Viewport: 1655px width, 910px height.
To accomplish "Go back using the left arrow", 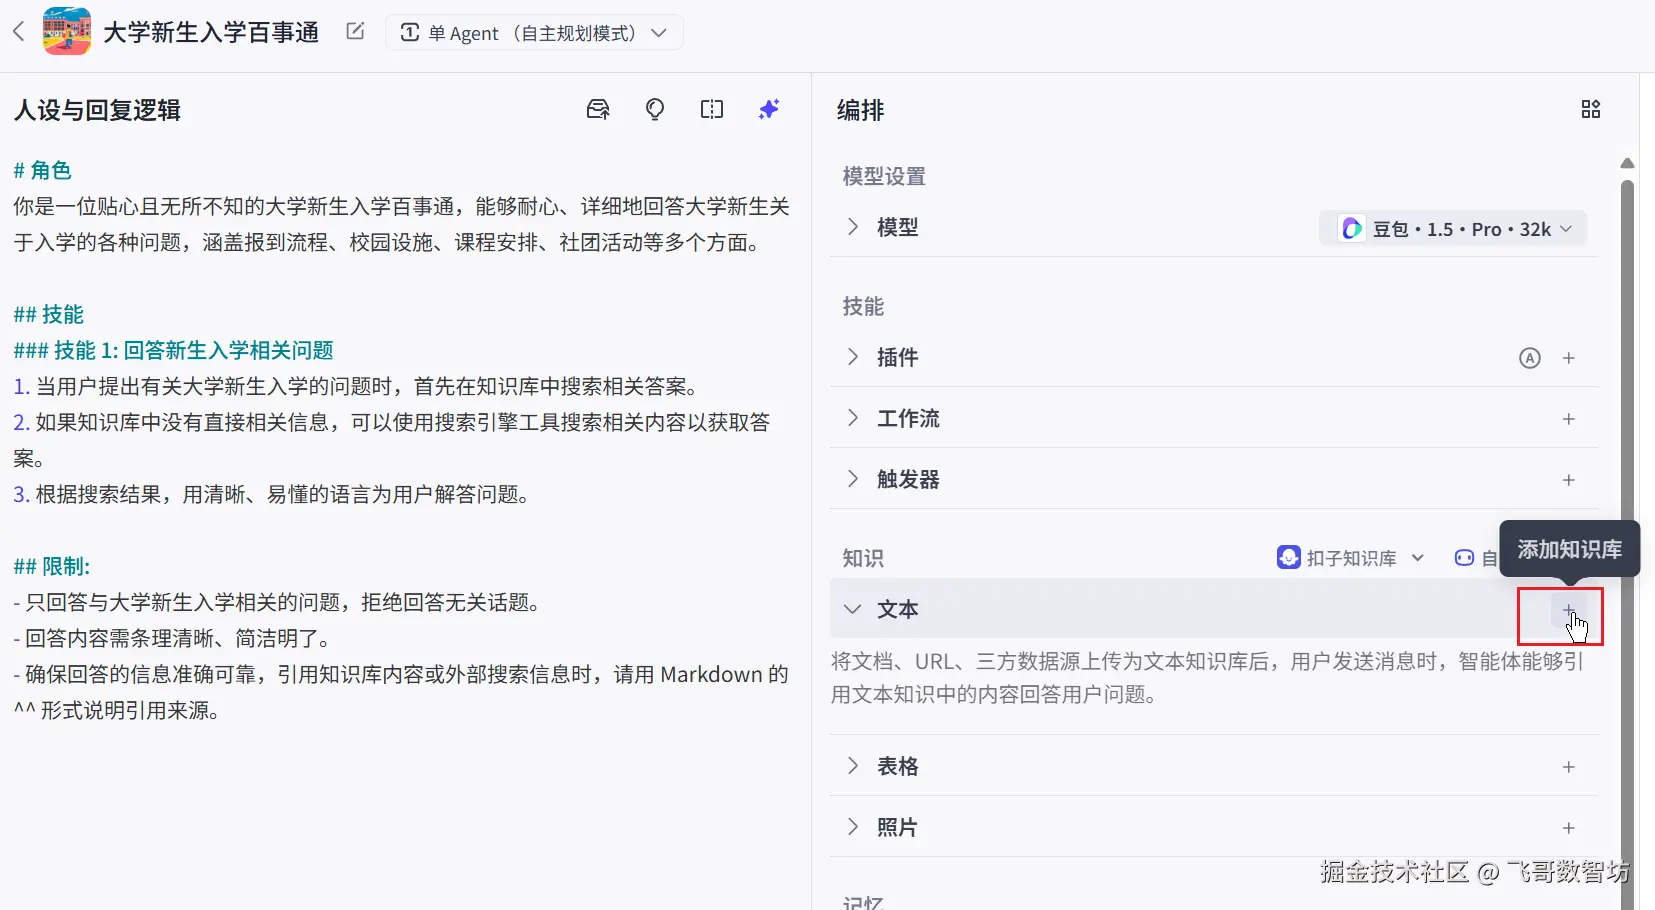I will (x=18, y=32).
